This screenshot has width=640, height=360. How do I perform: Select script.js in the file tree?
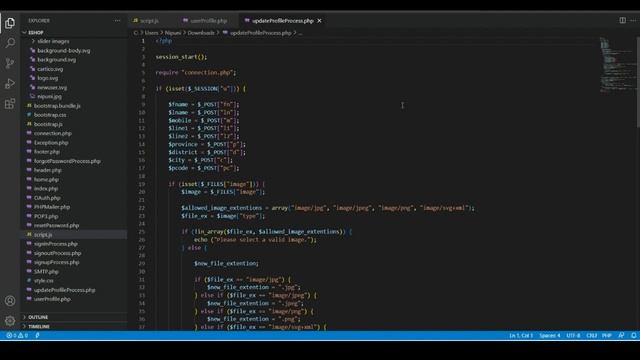pos(43,235)
